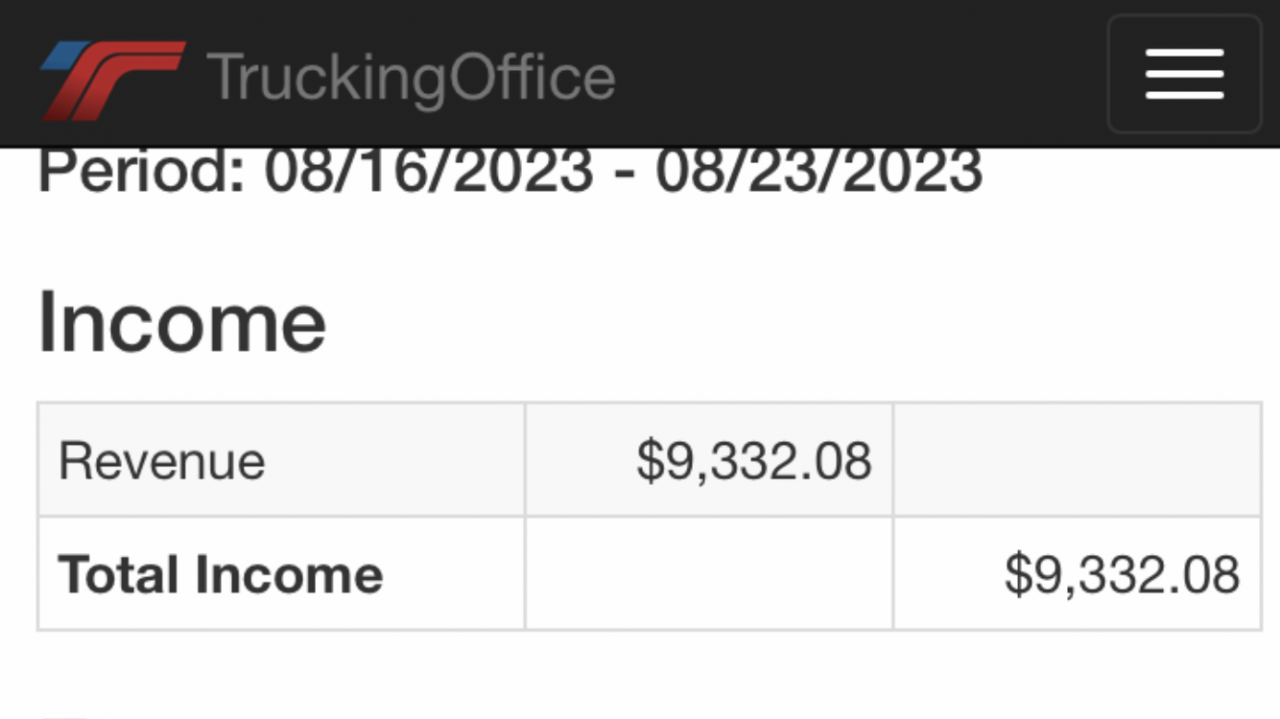Screen dimensions: 1280x719
Task: Click the Total Income amount $9,332.08
Action: tap(1122, 575)
